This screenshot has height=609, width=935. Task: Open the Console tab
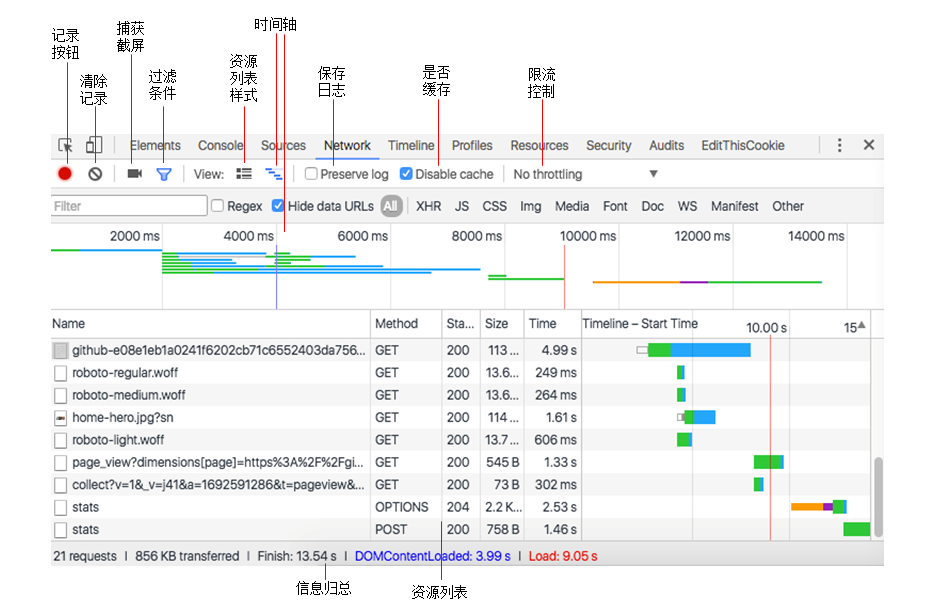click(x=221, y=146)
